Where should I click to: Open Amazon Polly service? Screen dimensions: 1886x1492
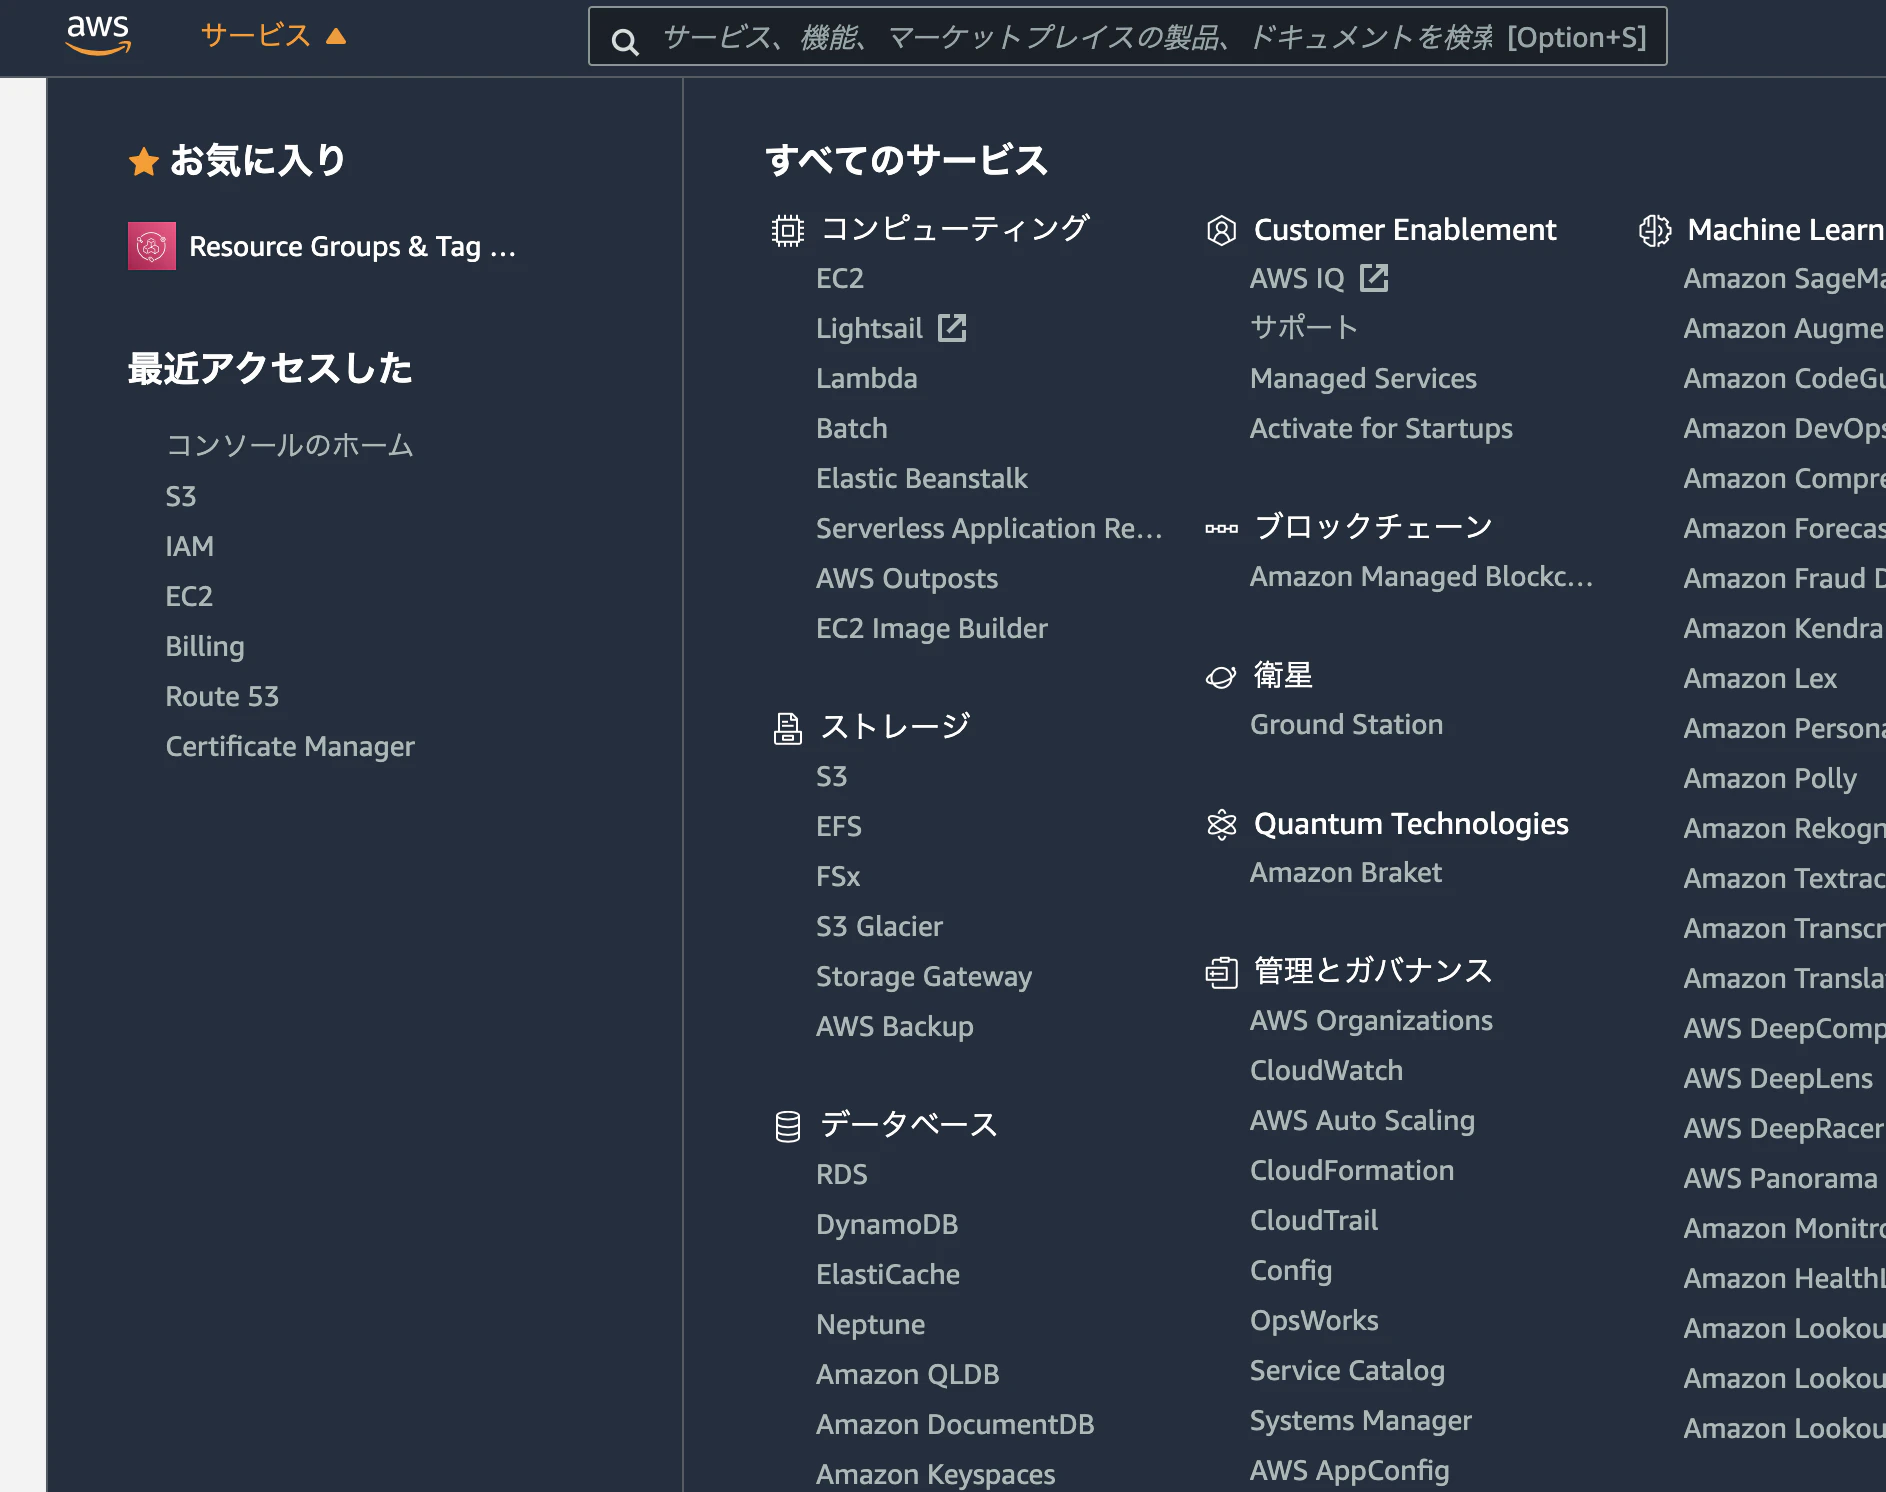1770,778
